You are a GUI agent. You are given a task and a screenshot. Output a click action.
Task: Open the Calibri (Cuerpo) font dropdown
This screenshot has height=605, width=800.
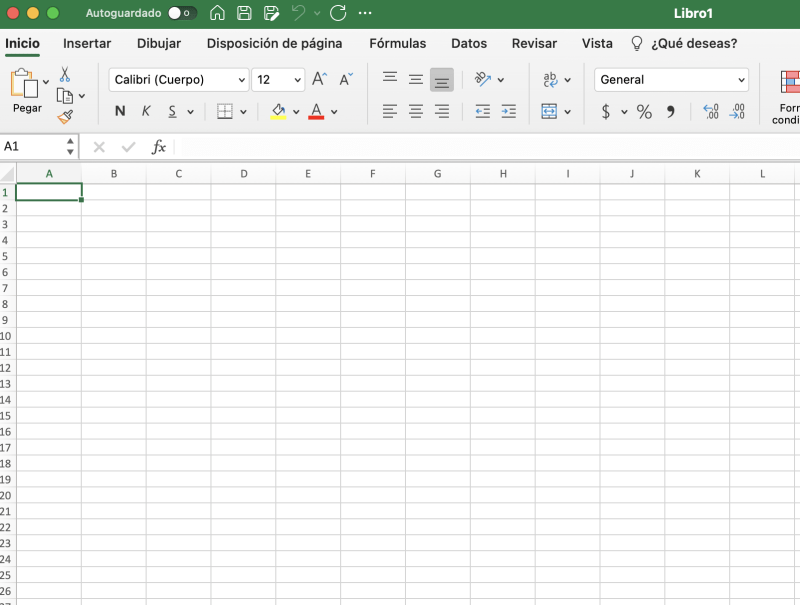point(178,80)
